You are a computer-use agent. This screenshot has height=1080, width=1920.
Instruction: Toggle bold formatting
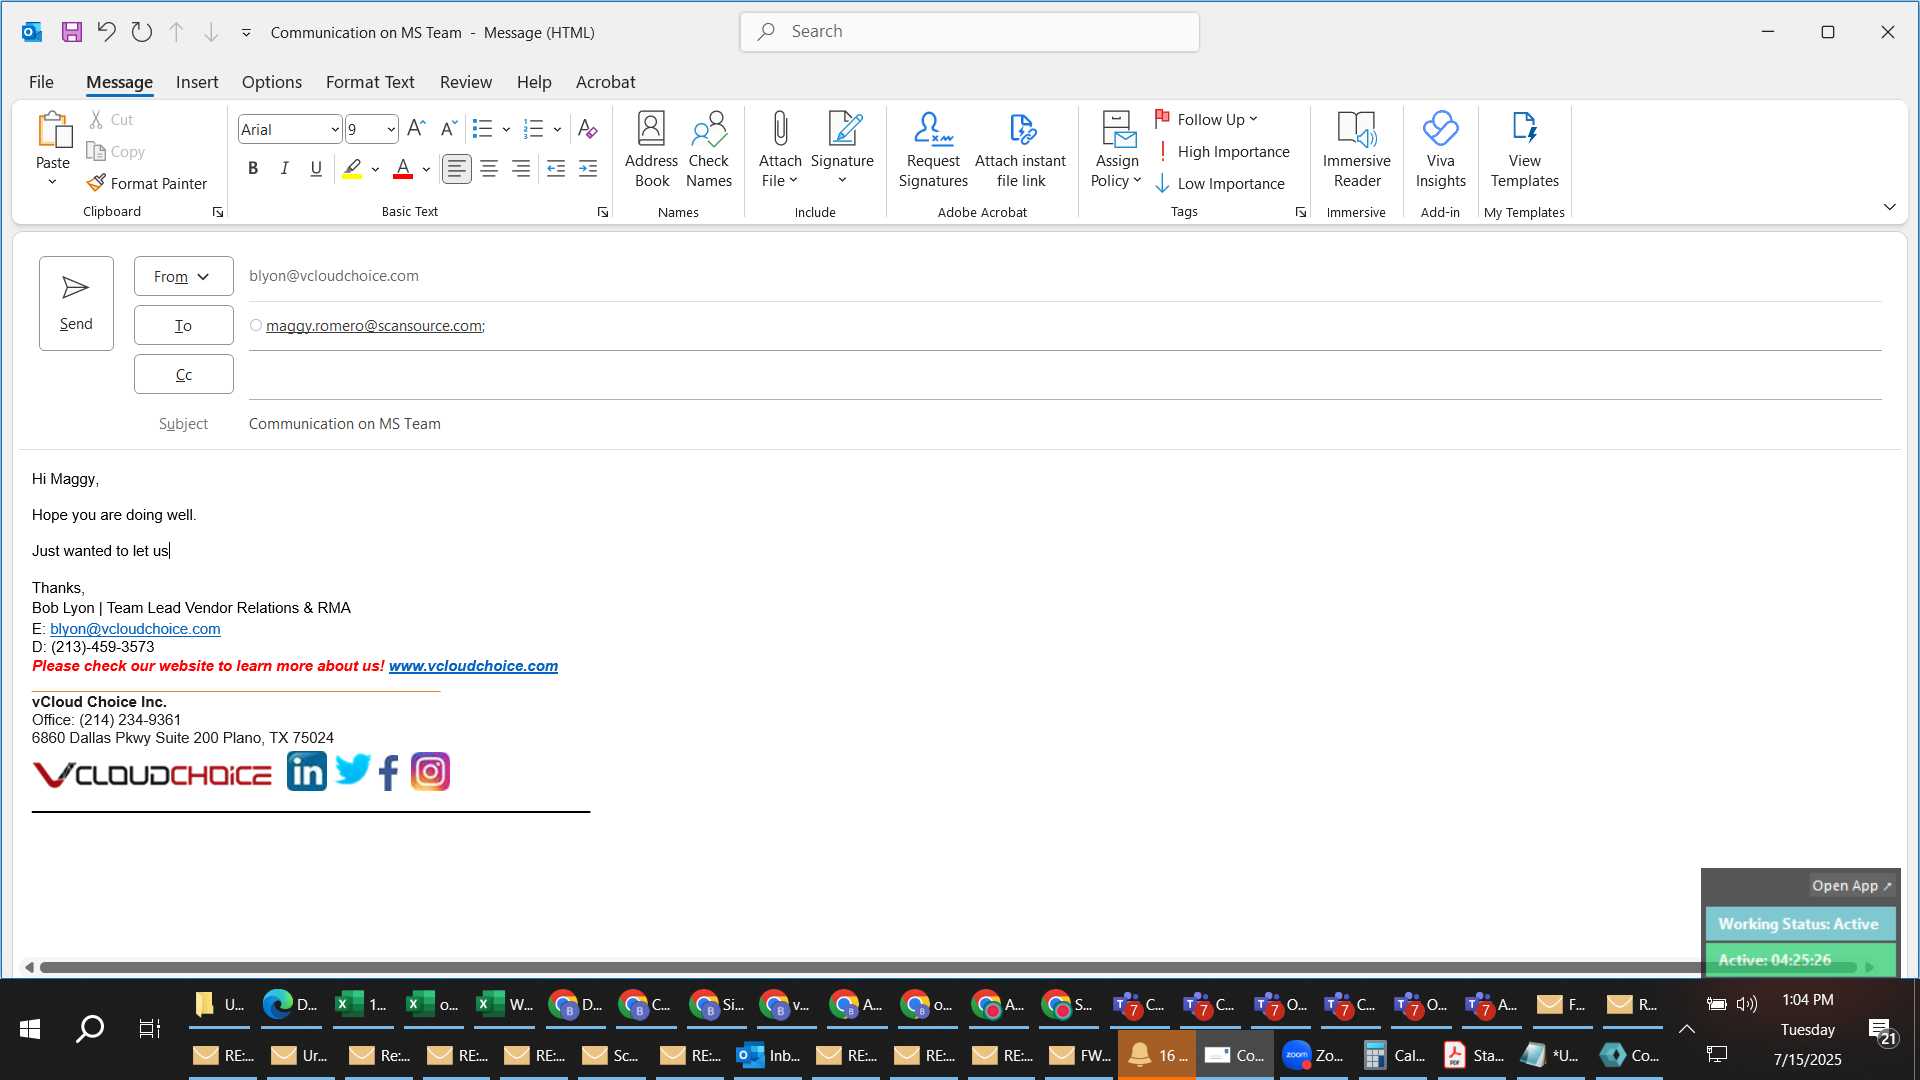pos(253,169)
